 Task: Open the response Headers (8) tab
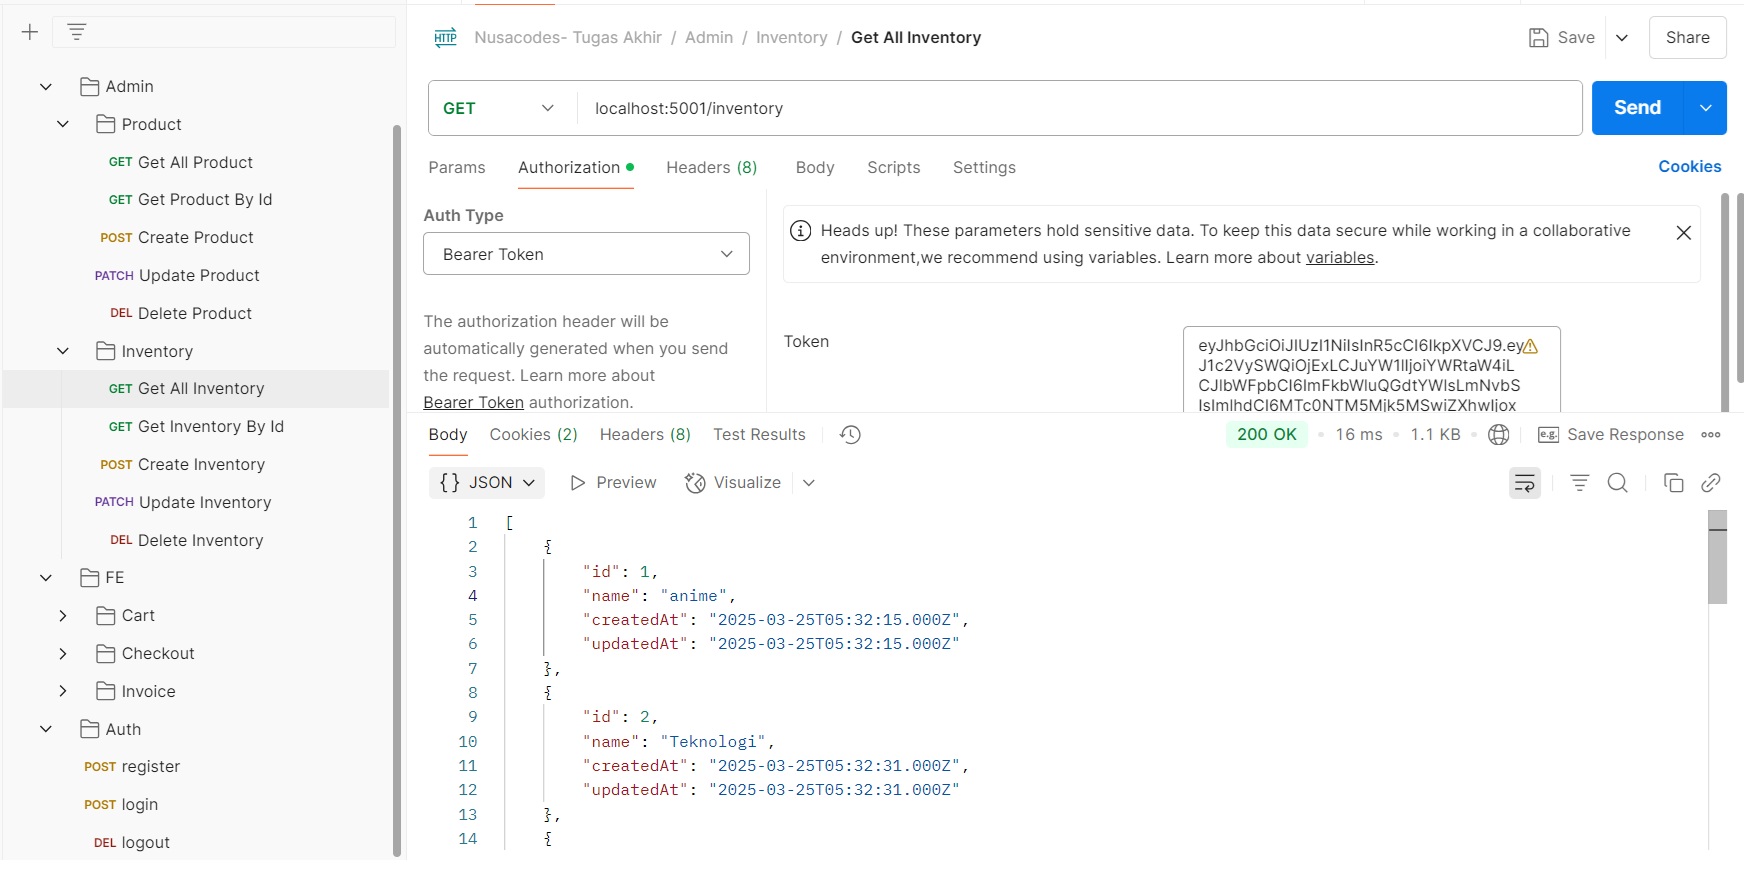pyautogui.click(x=645, y=435)
